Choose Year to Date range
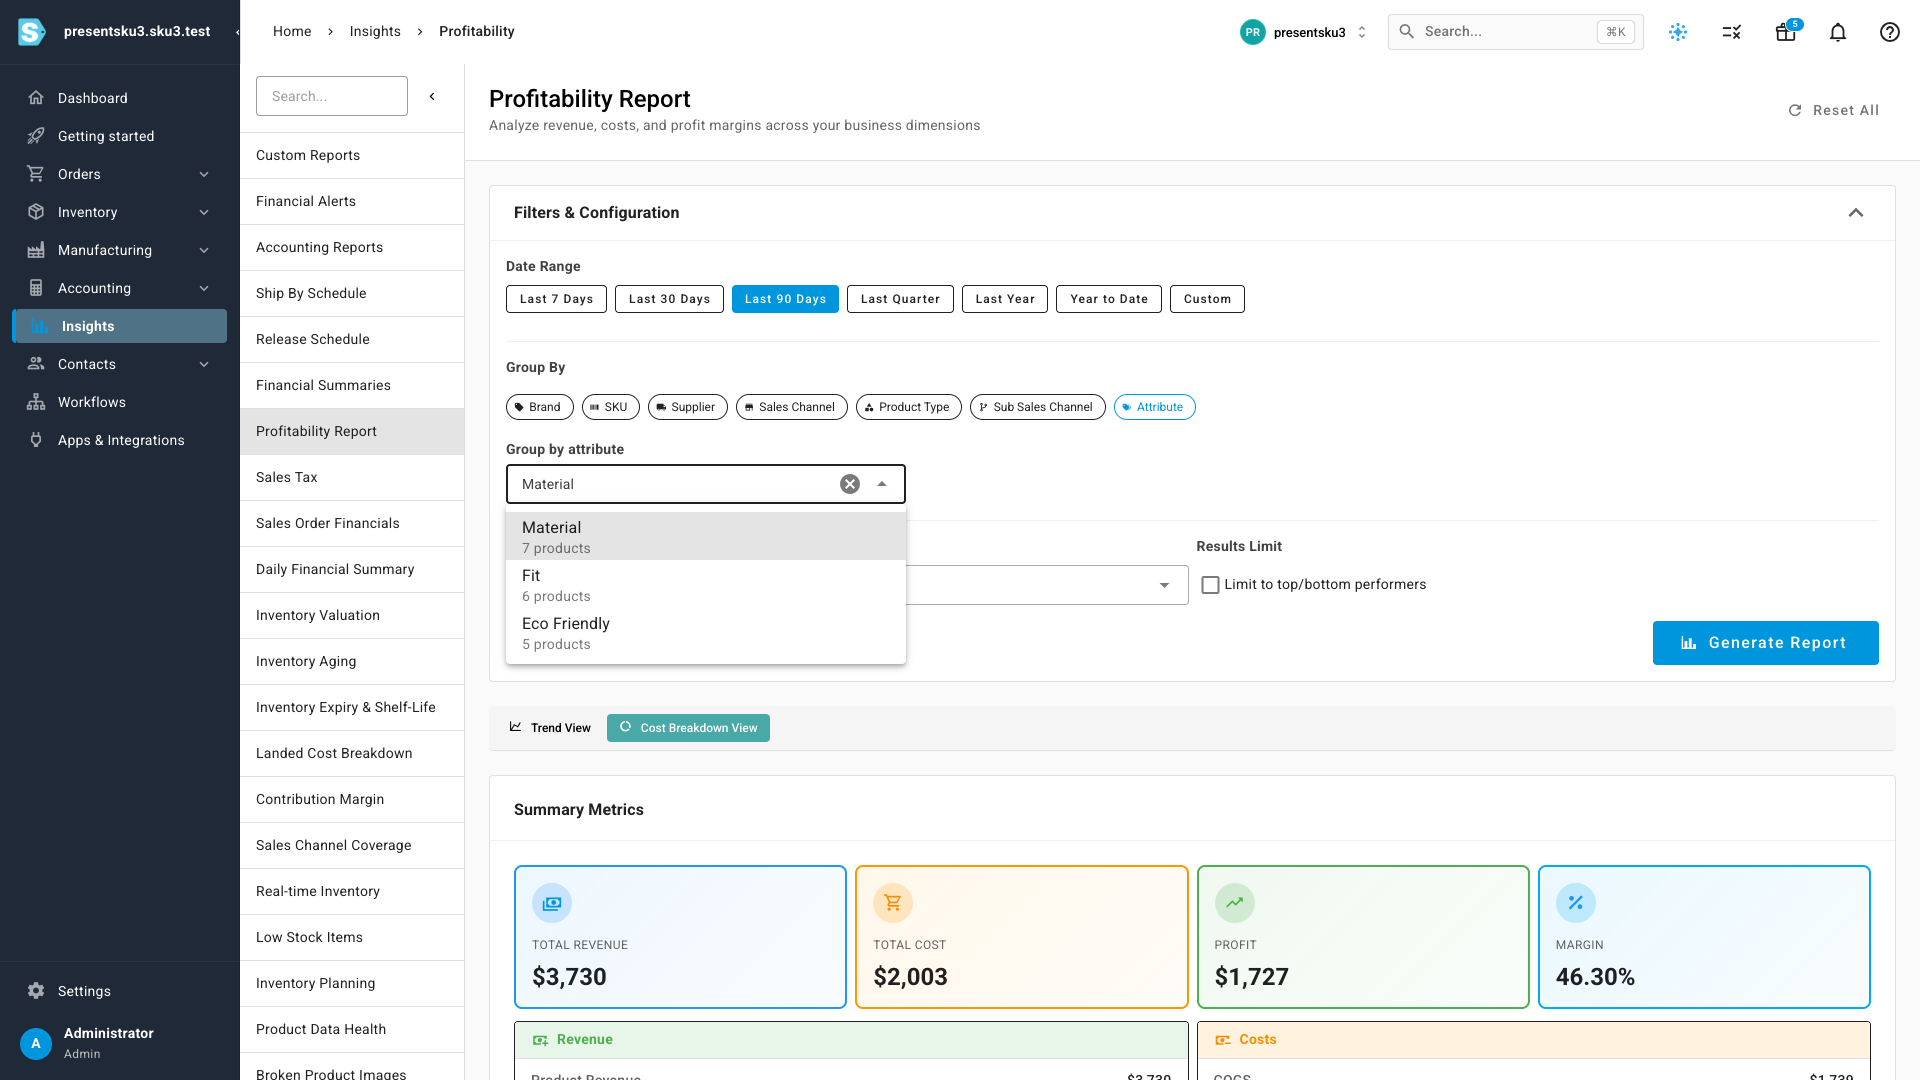Screen dimensions: 1920x1080 [x=1109, y=299]
